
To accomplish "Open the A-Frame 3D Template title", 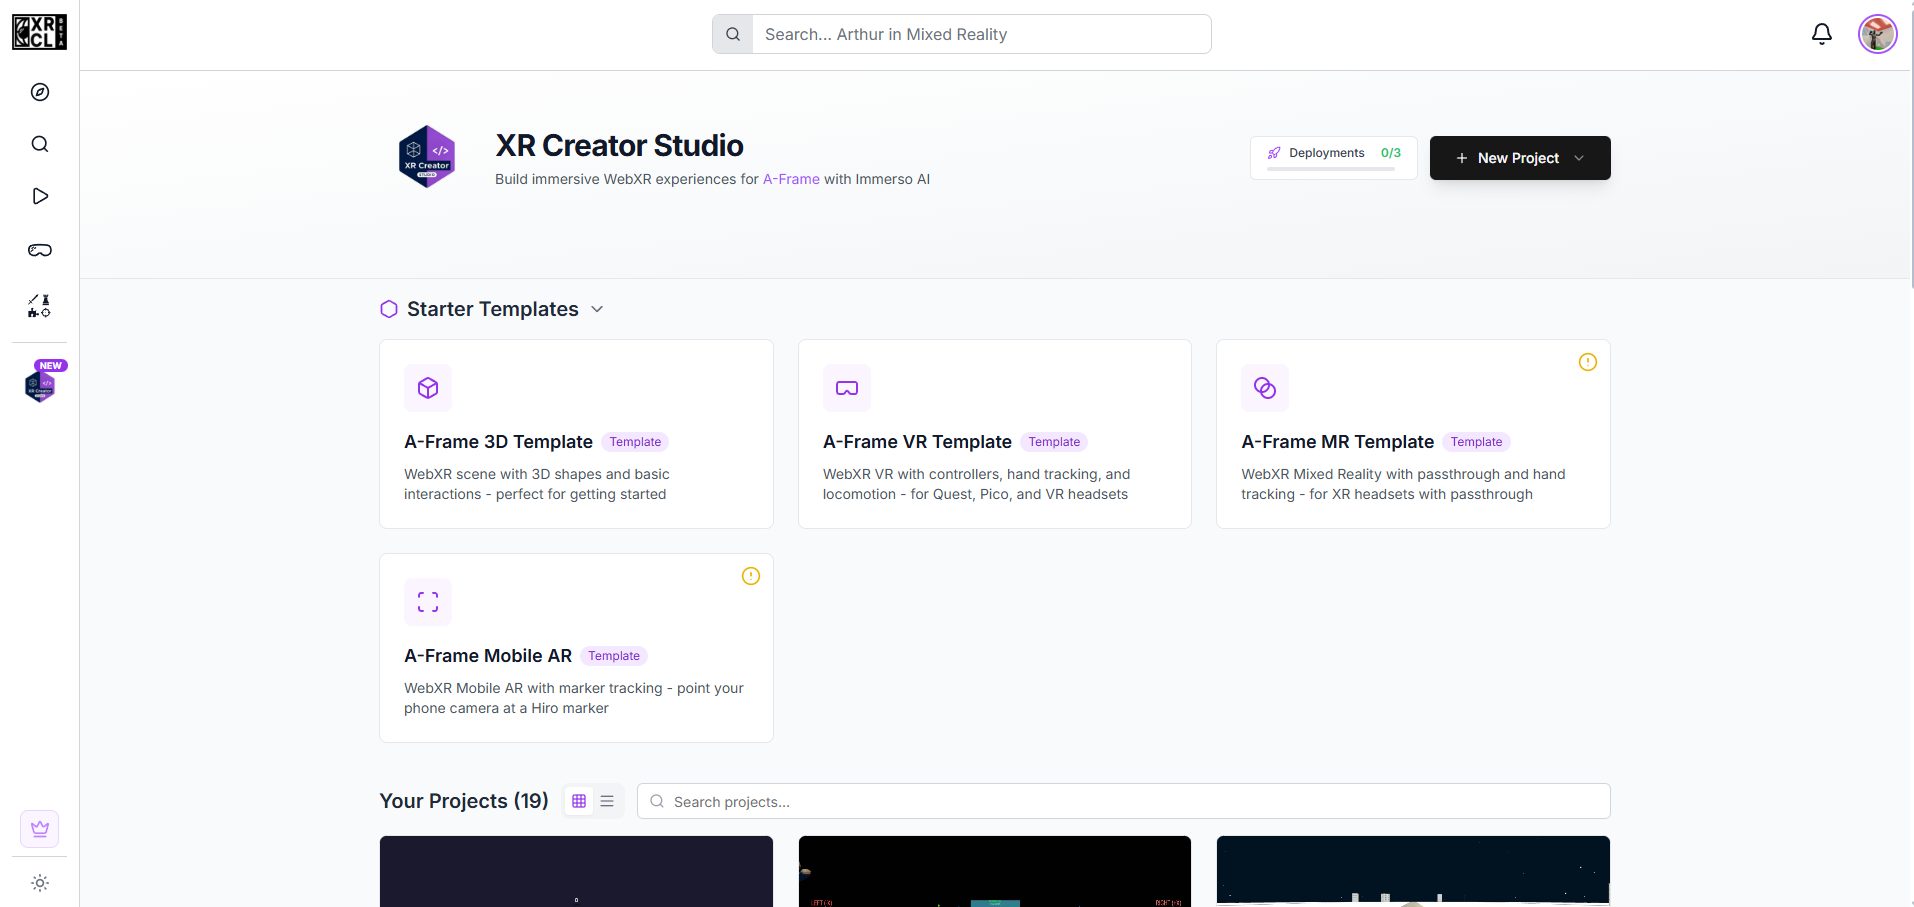I will click(x=498, y=442).
